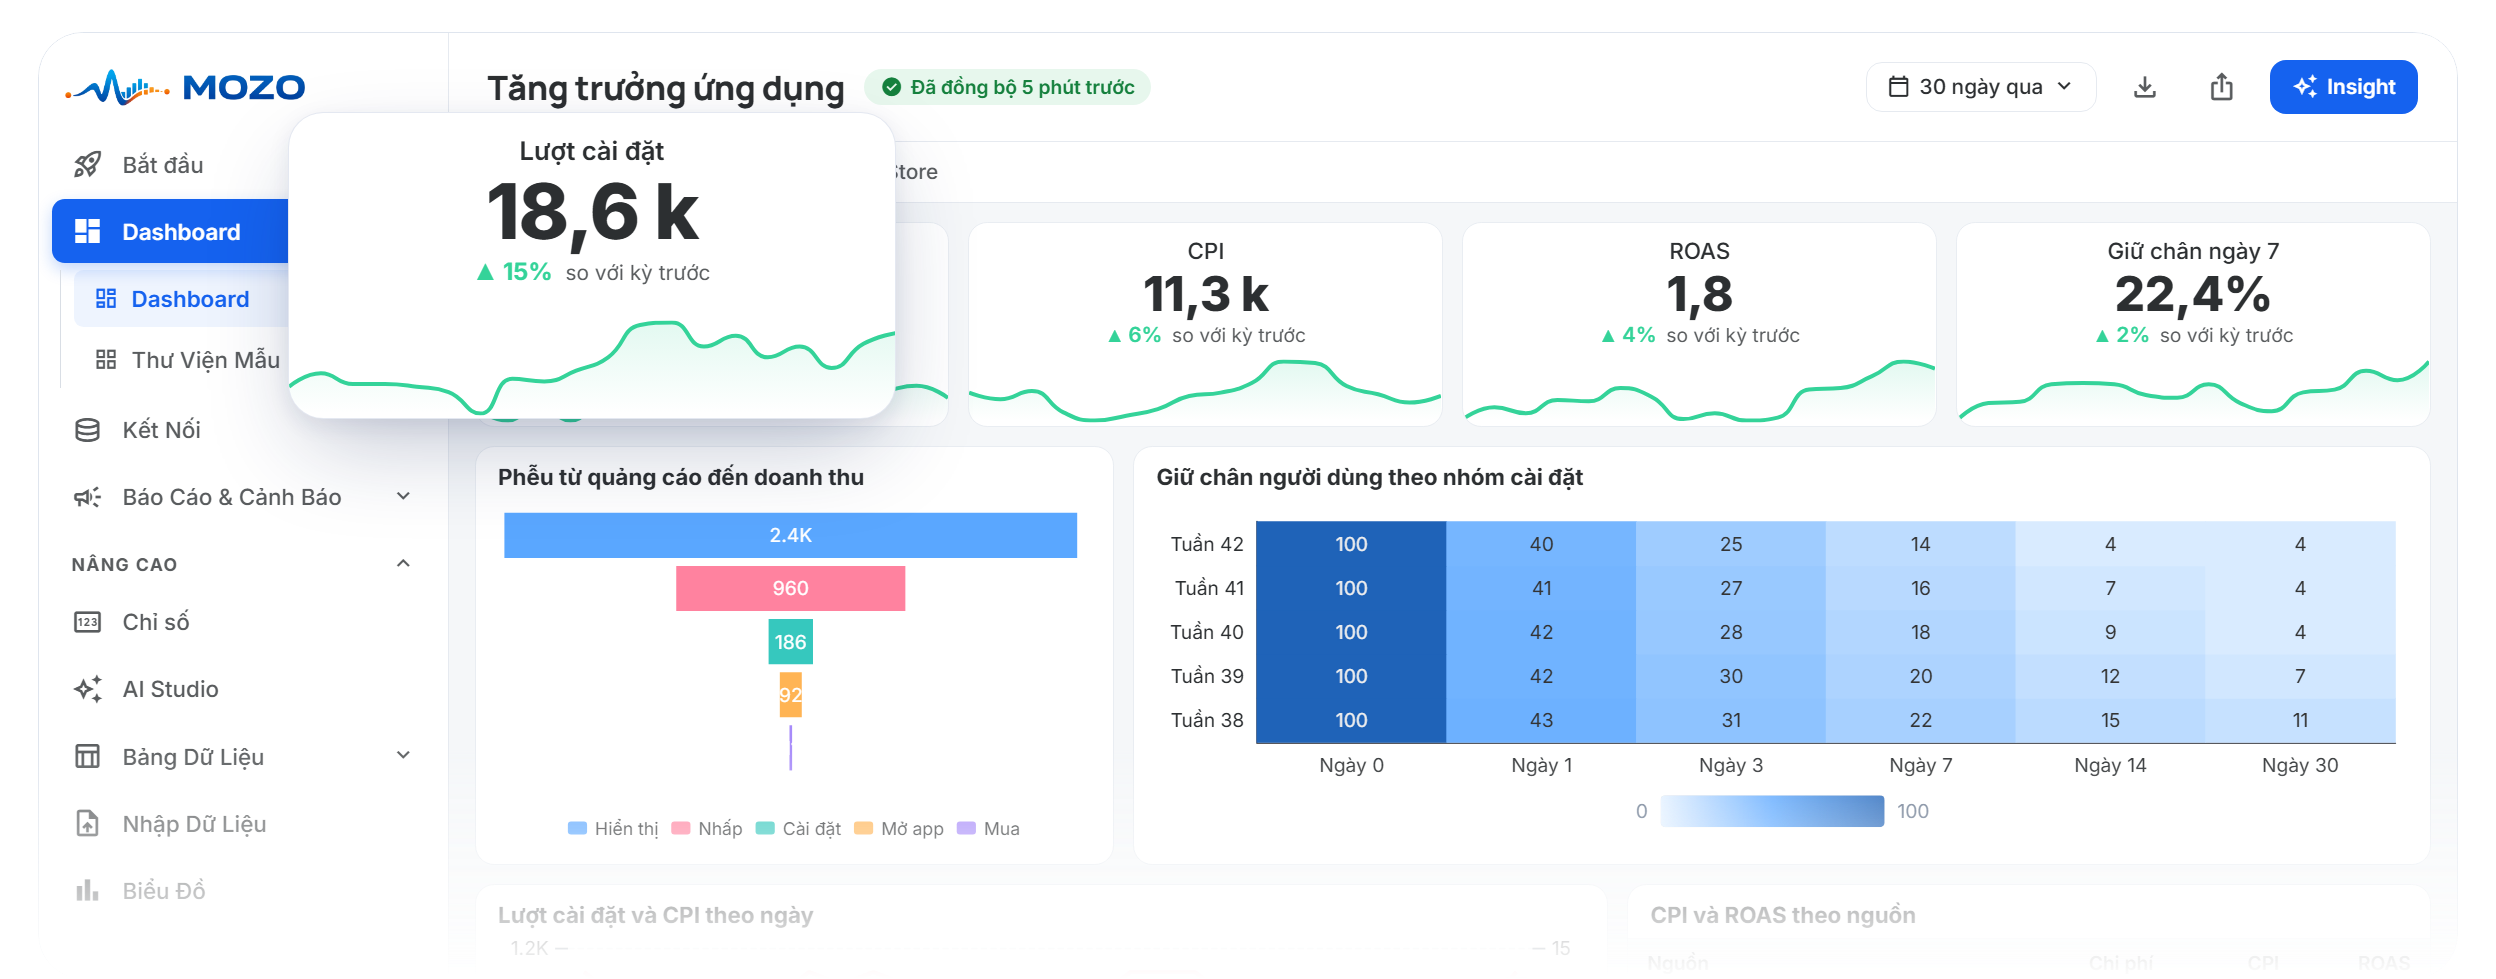The width and height of the screenshot is (2496, 979).
Task: Click the heatmap 0–100 color scale bar
Action: (1772, 811)
